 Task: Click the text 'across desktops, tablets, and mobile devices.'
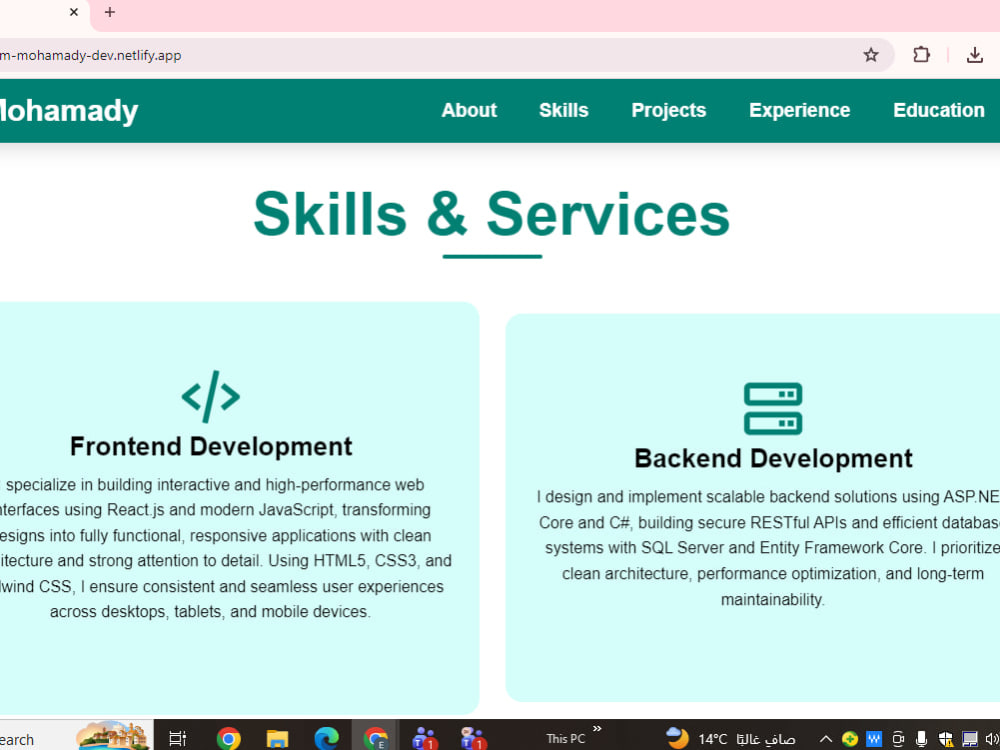coord(210,612)
